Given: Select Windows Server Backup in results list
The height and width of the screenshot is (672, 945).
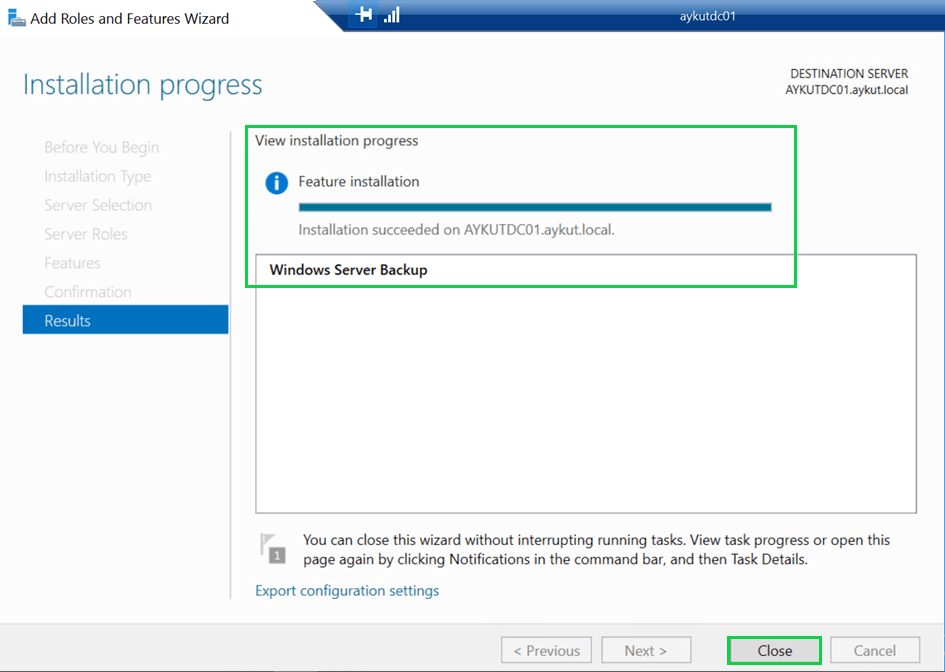Looking at the screenshot, I should [x=348, y=270].
